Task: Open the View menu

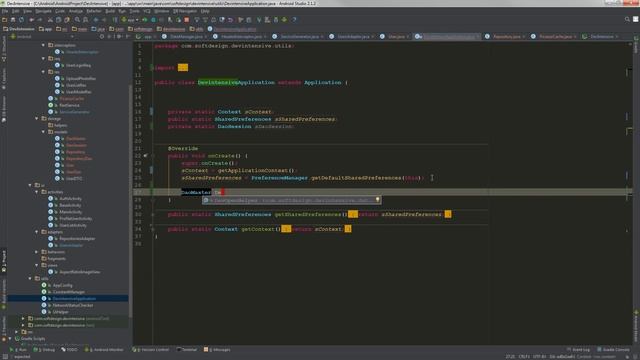Action: click(27, 11)
